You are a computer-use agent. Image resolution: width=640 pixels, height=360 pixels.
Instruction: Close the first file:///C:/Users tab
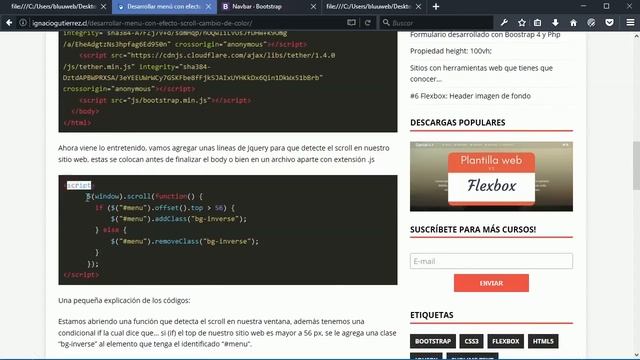tap(103, 7)
